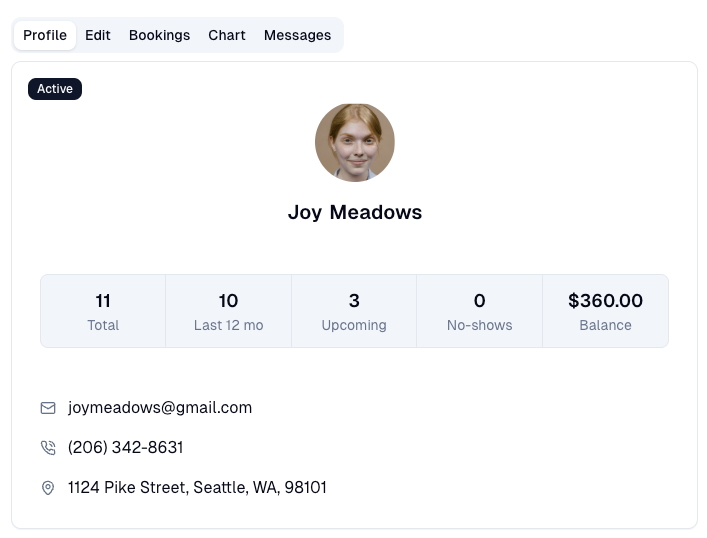This screenshot has width=707, height=538.
Task: Open the Messages tab
Action: [297, 35]
